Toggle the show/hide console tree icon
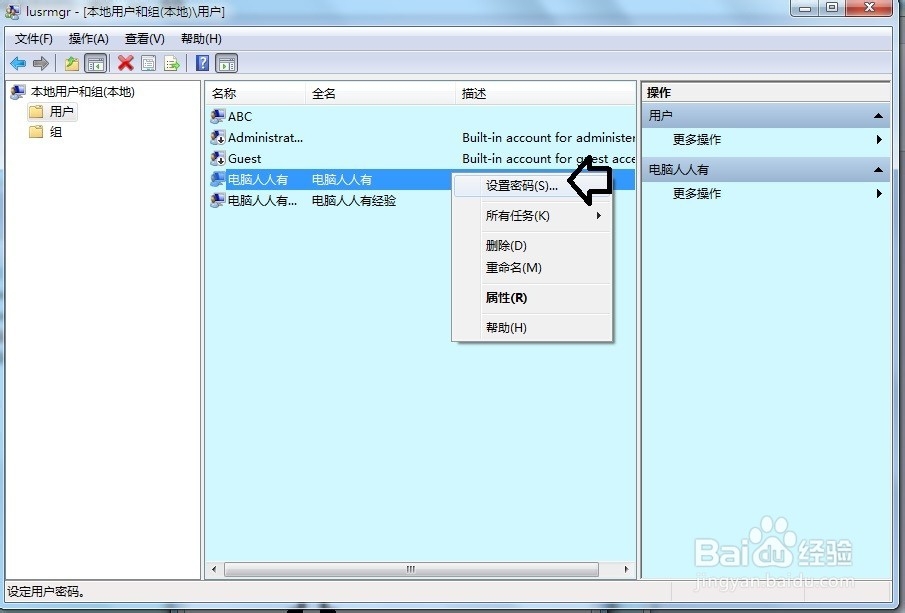905x613 pixels. point(96,63)
